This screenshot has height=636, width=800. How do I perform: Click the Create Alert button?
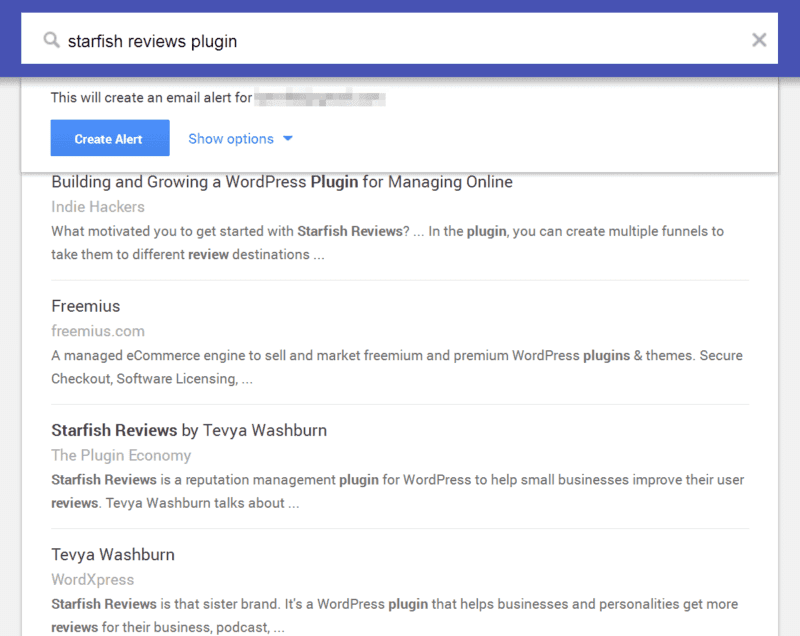[110, 138]
